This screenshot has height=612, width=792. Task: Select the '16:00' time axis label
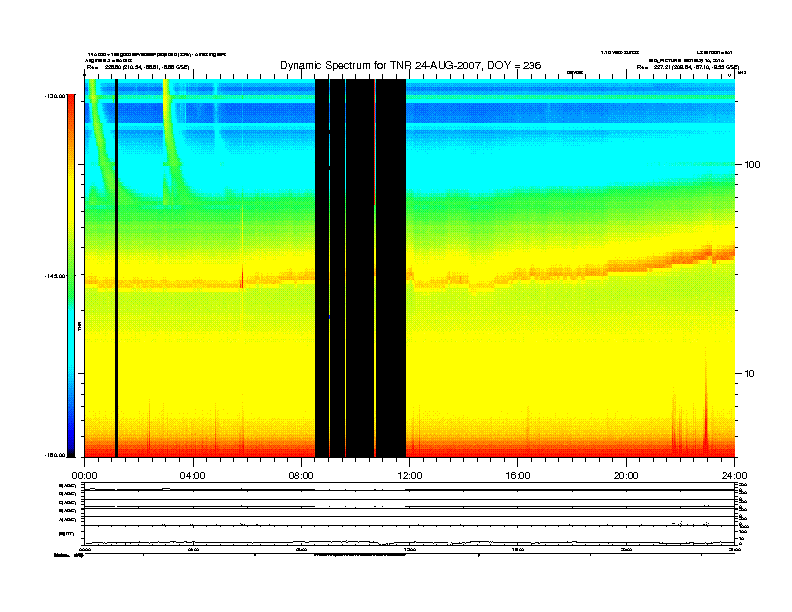[518, 476]
